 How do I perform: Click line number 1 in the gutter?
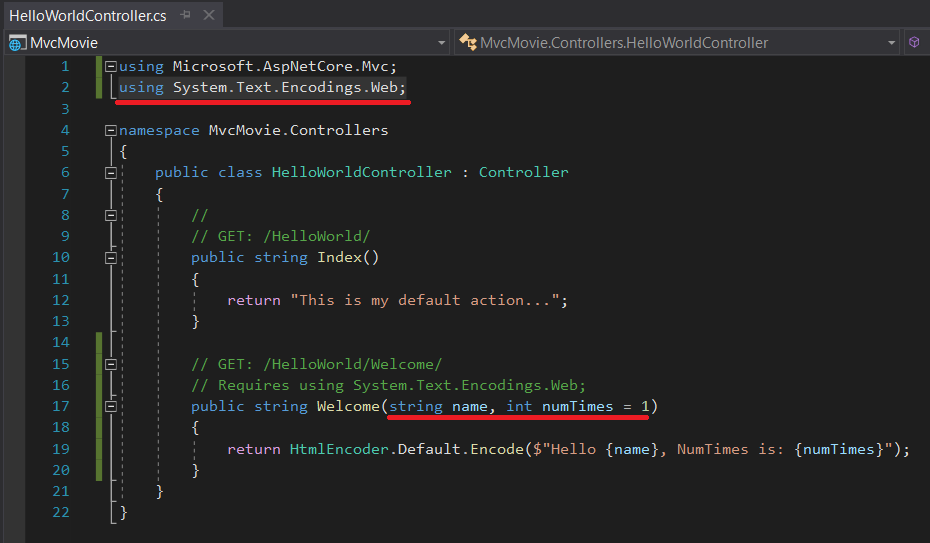[x=65, y=66]
